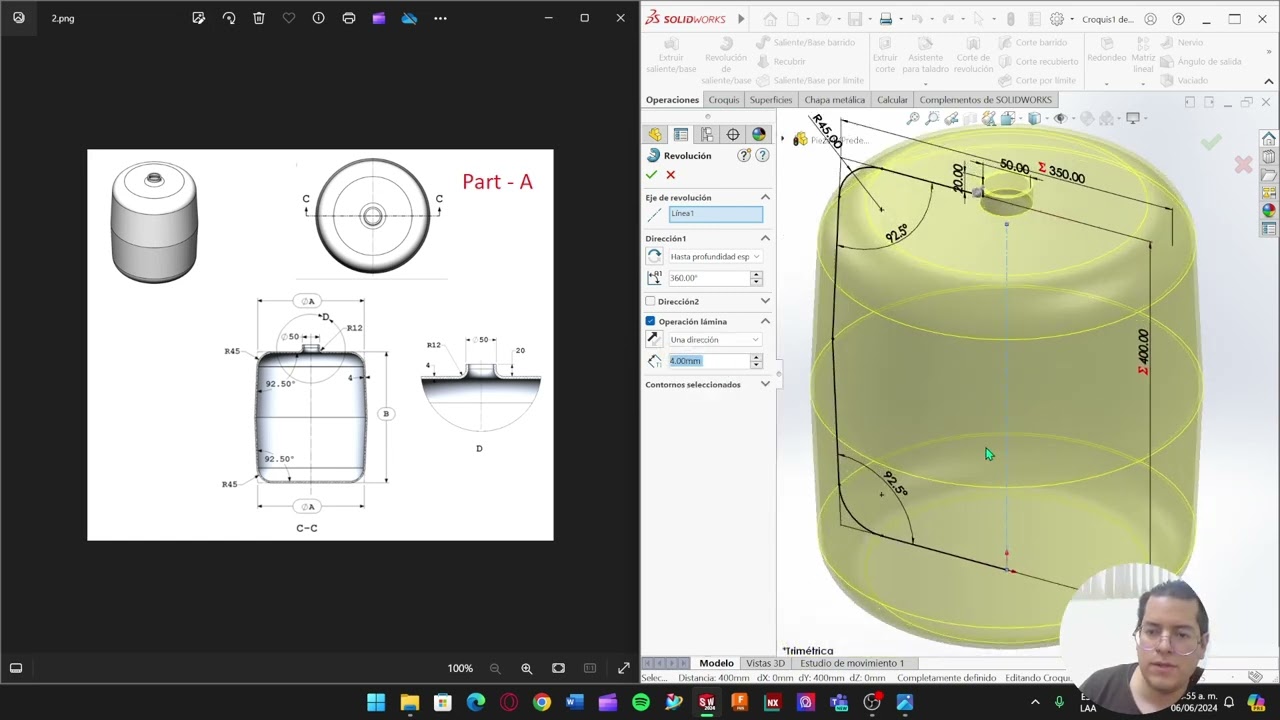Open the revolve type dropdown 'Hasta profundidad esp'

(715, 257)
